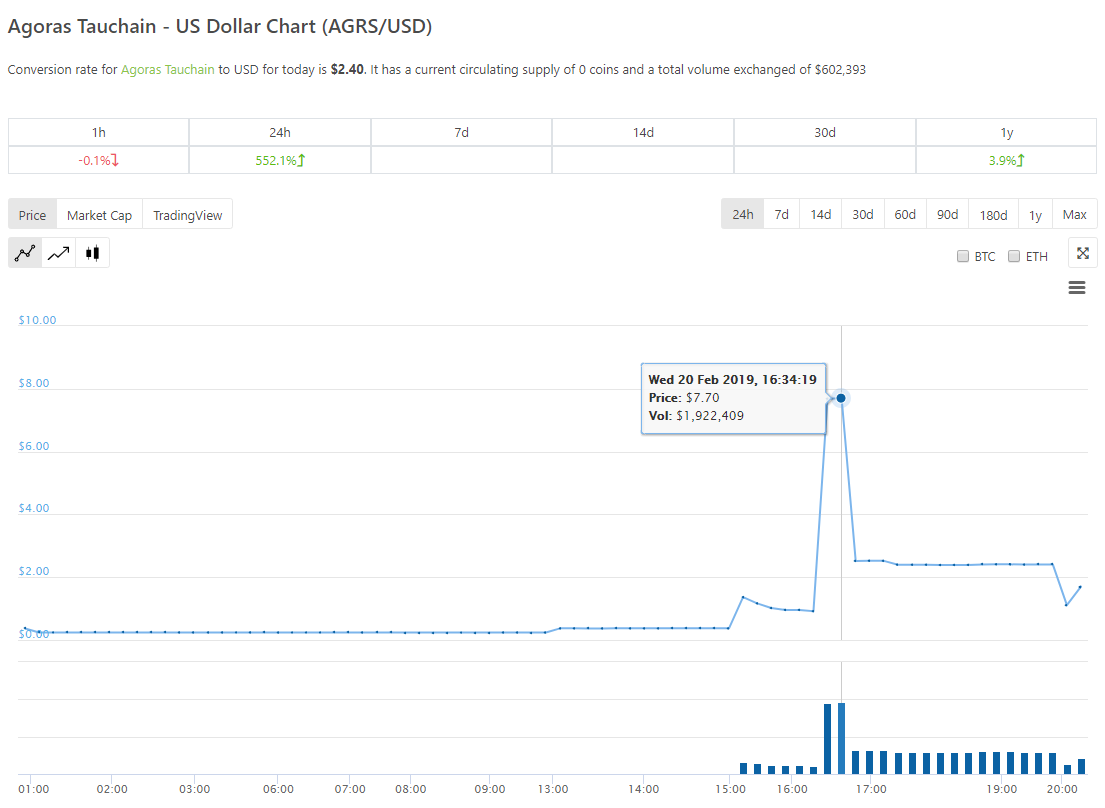Click the 552.1% 24h change value
1105x808 pixels.
pyautogui.click(x=280, y=161)
